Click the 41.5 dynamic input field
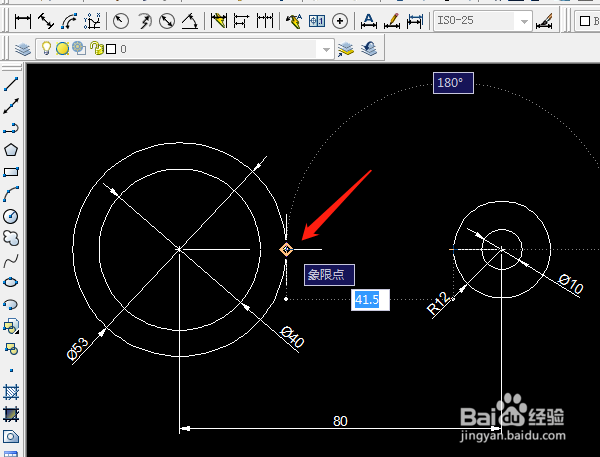 [x=370, y=300]
